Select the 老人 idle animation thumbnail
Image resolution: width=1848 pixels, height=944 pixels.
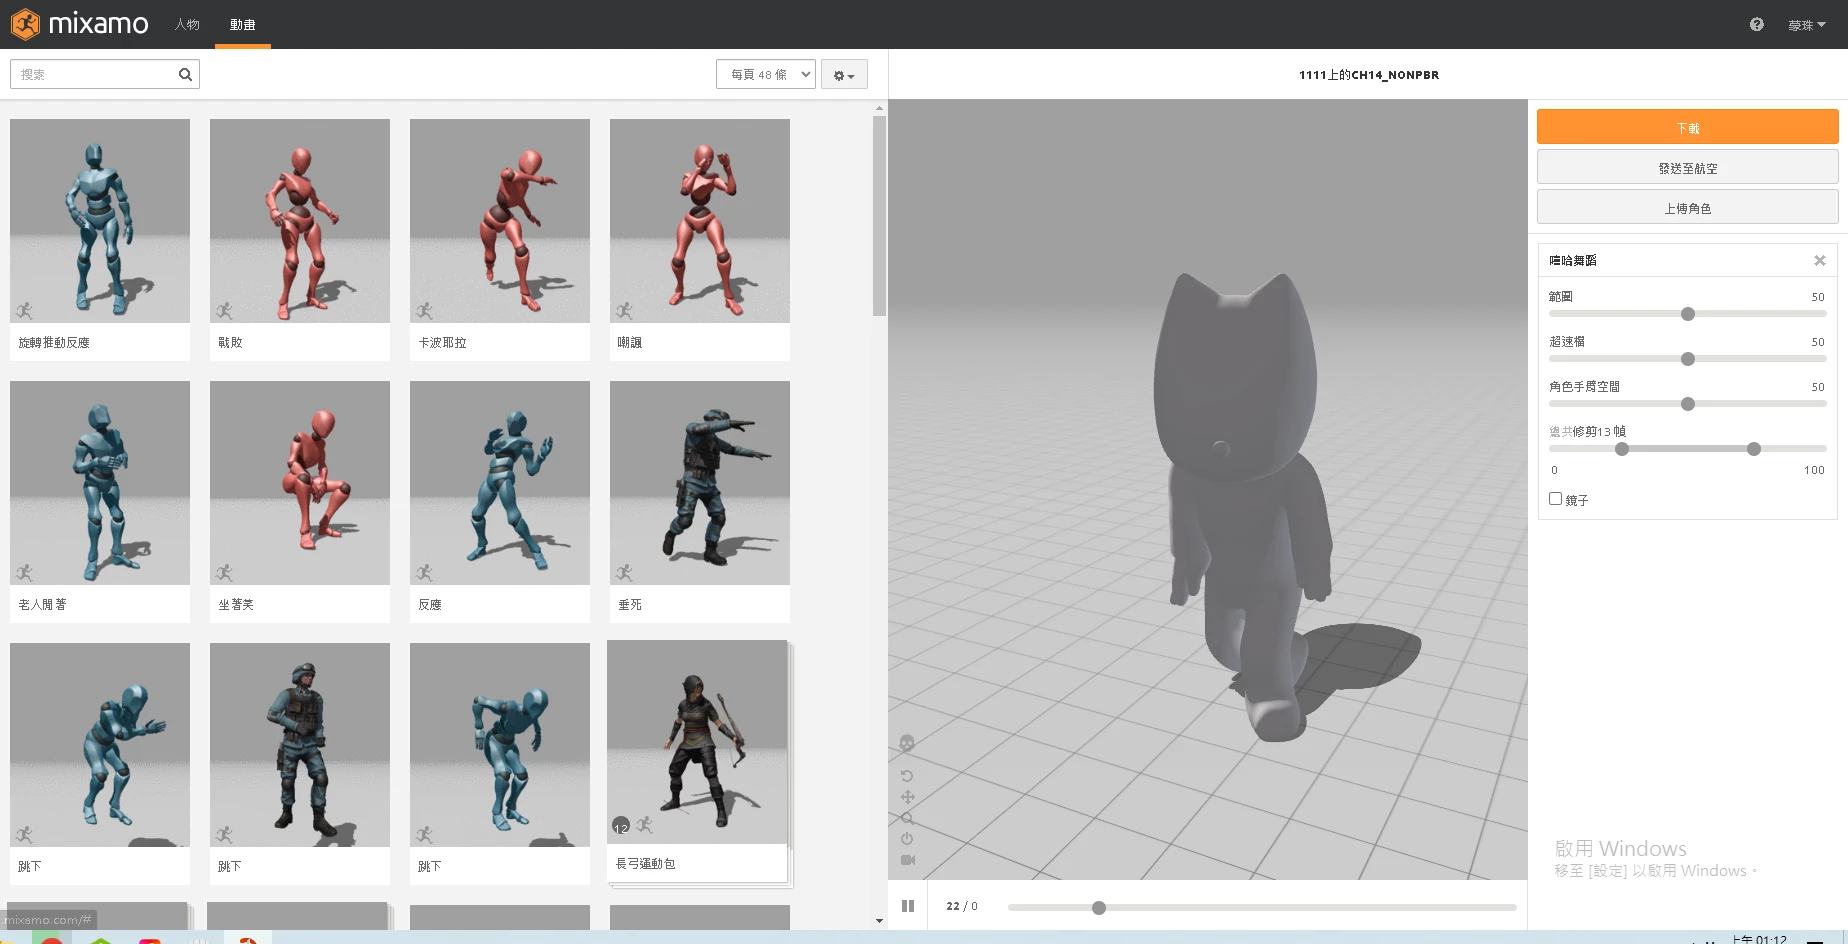pos(100,482)
